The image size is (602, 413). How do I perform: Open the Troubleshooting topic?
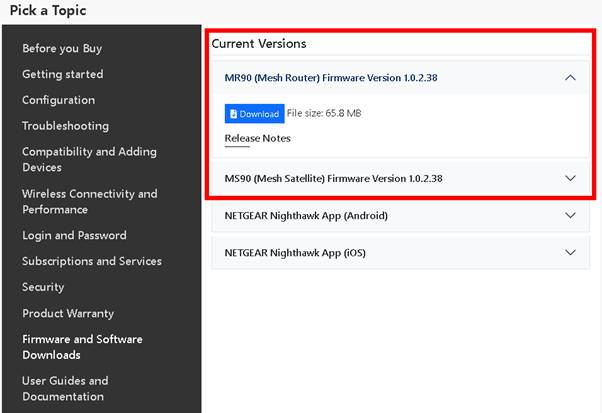click(65, 126)
